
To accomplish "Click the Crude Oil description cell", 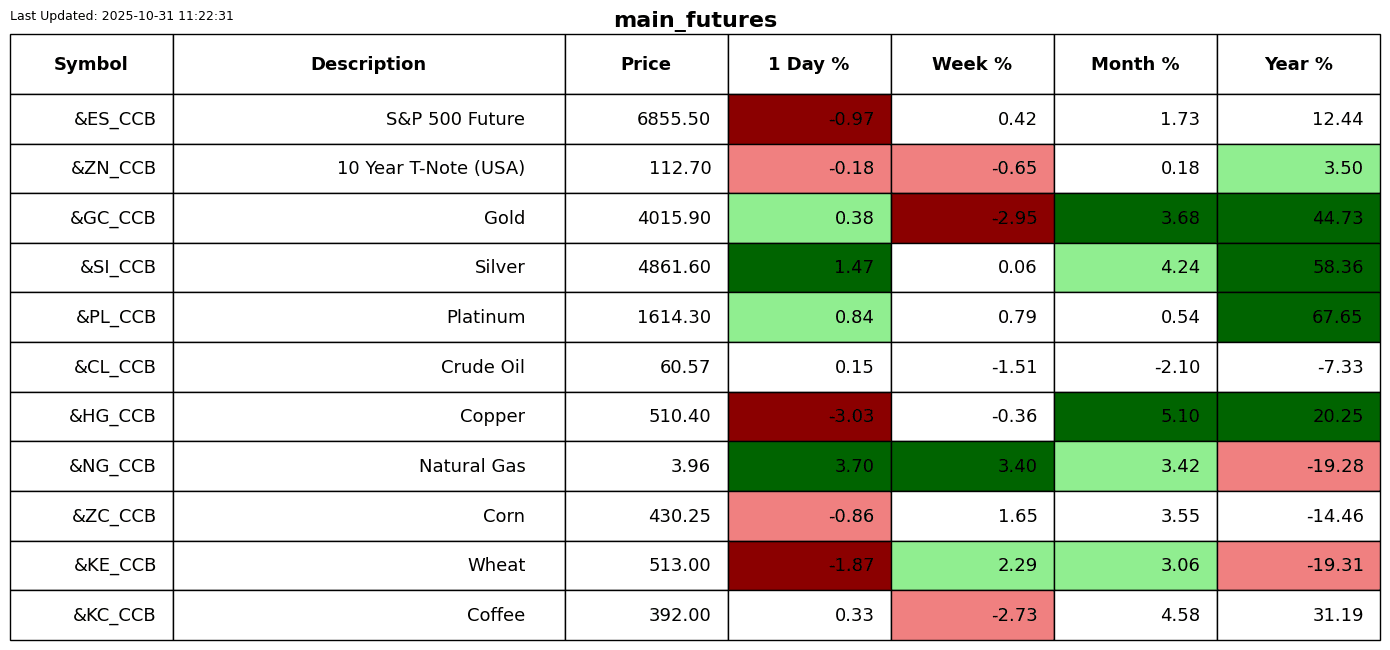I will 482,368.
